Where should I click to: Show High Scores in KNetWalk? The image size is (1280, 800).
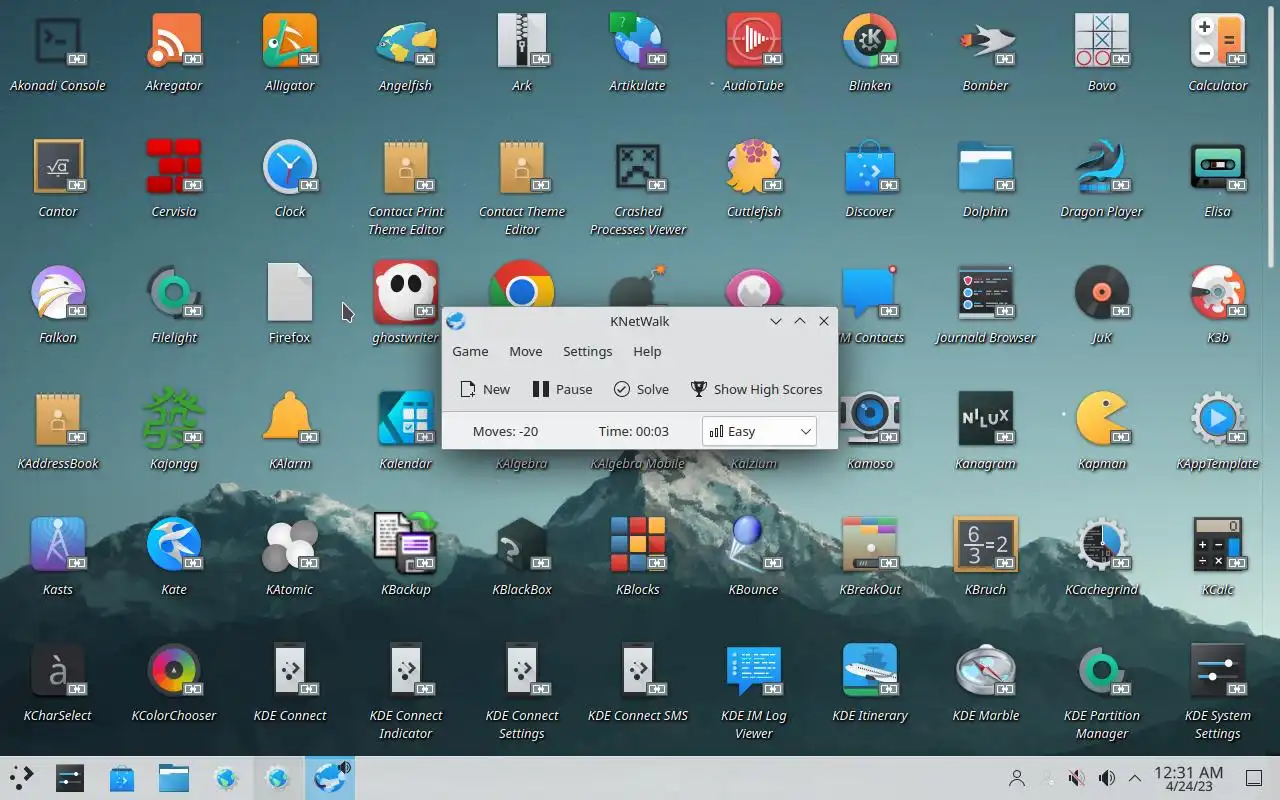(x=756, y=390)
